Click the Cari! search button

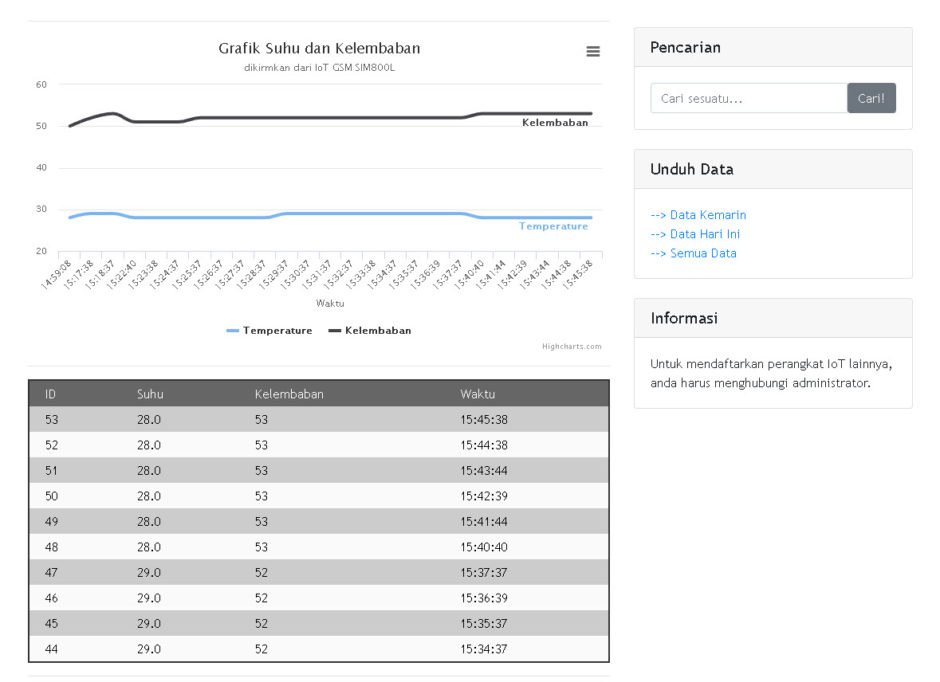coord(871,98)
